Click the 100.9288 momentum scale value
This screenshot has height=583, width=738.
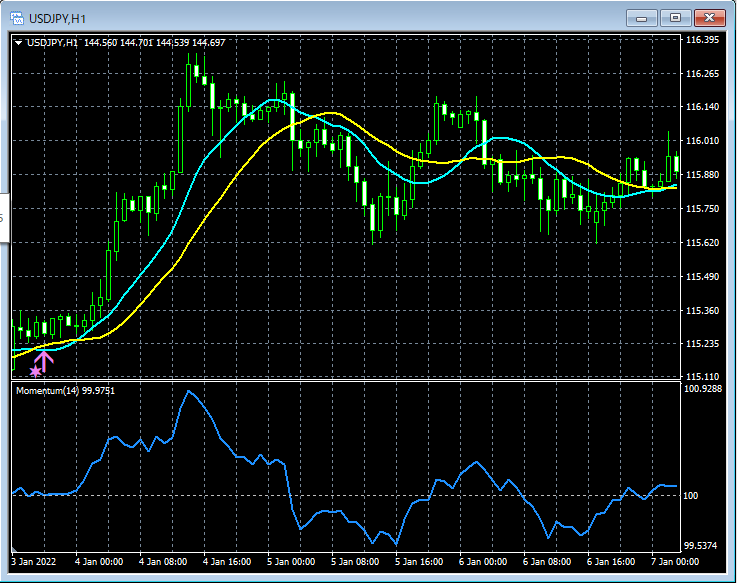pos(703,389)
